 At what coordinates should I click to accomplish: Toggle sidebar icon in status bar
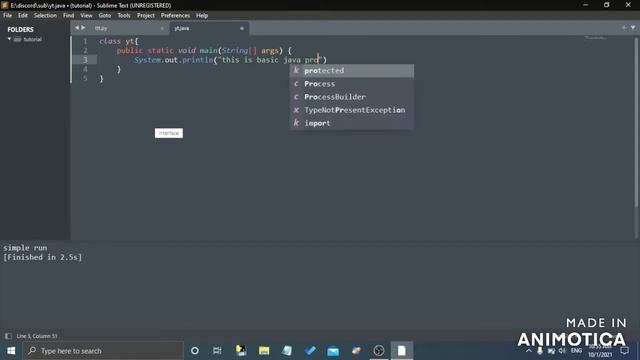tap(8, 336)
